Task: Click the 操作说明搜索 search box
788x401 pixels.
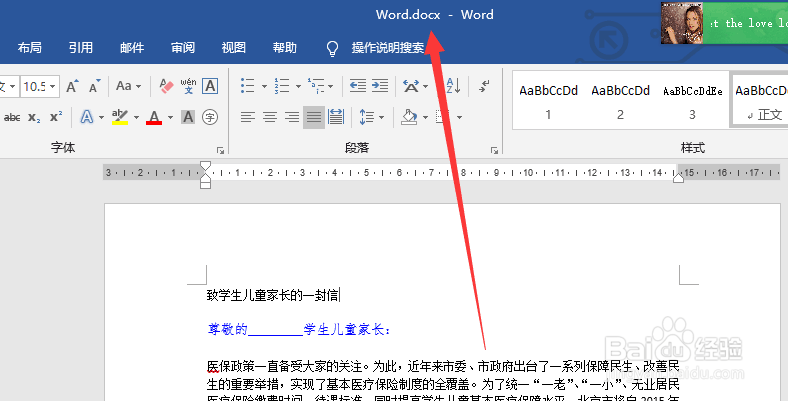Action: pos(387,48)
